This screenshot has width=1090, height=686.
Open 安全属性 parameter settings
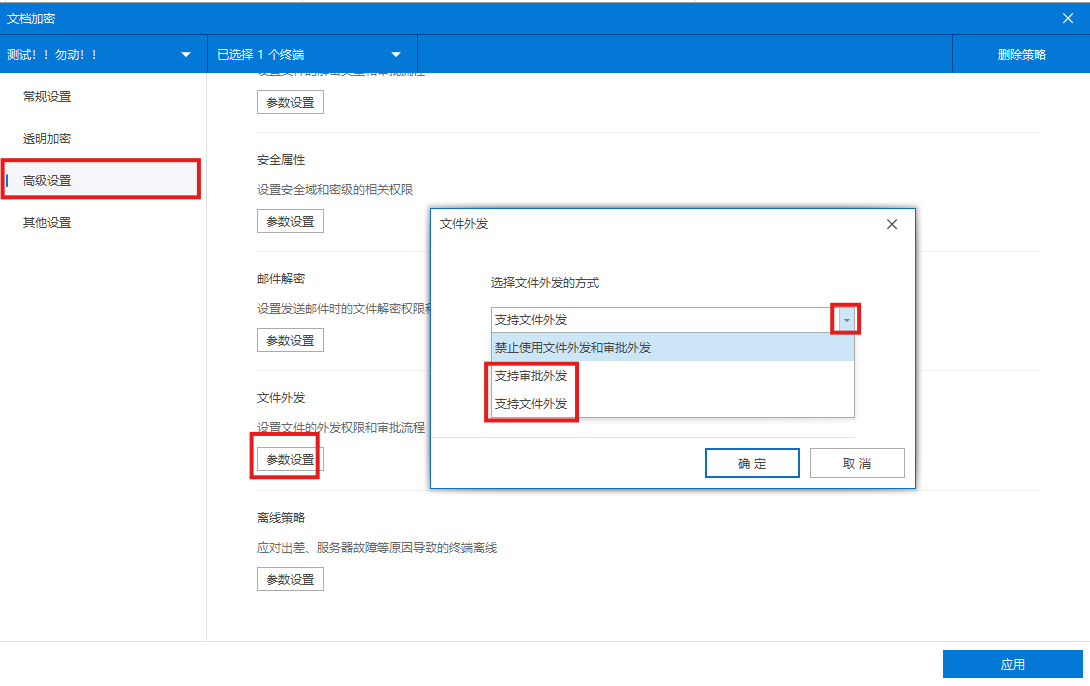pos(290,220)
